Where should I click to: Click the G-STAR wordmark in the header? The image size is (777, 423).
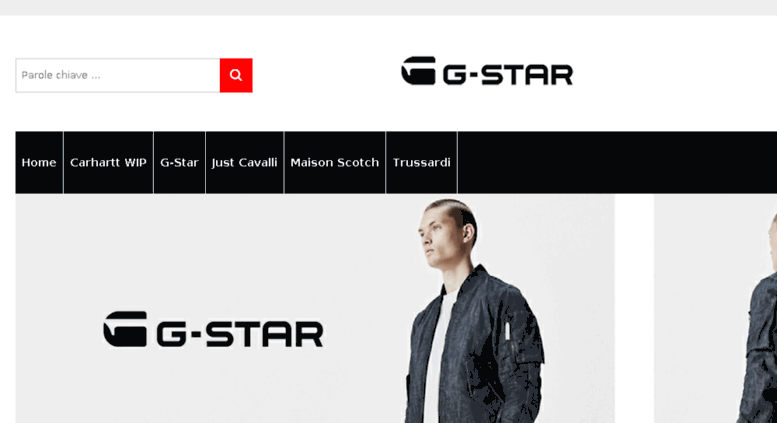[x=507, y=75]
